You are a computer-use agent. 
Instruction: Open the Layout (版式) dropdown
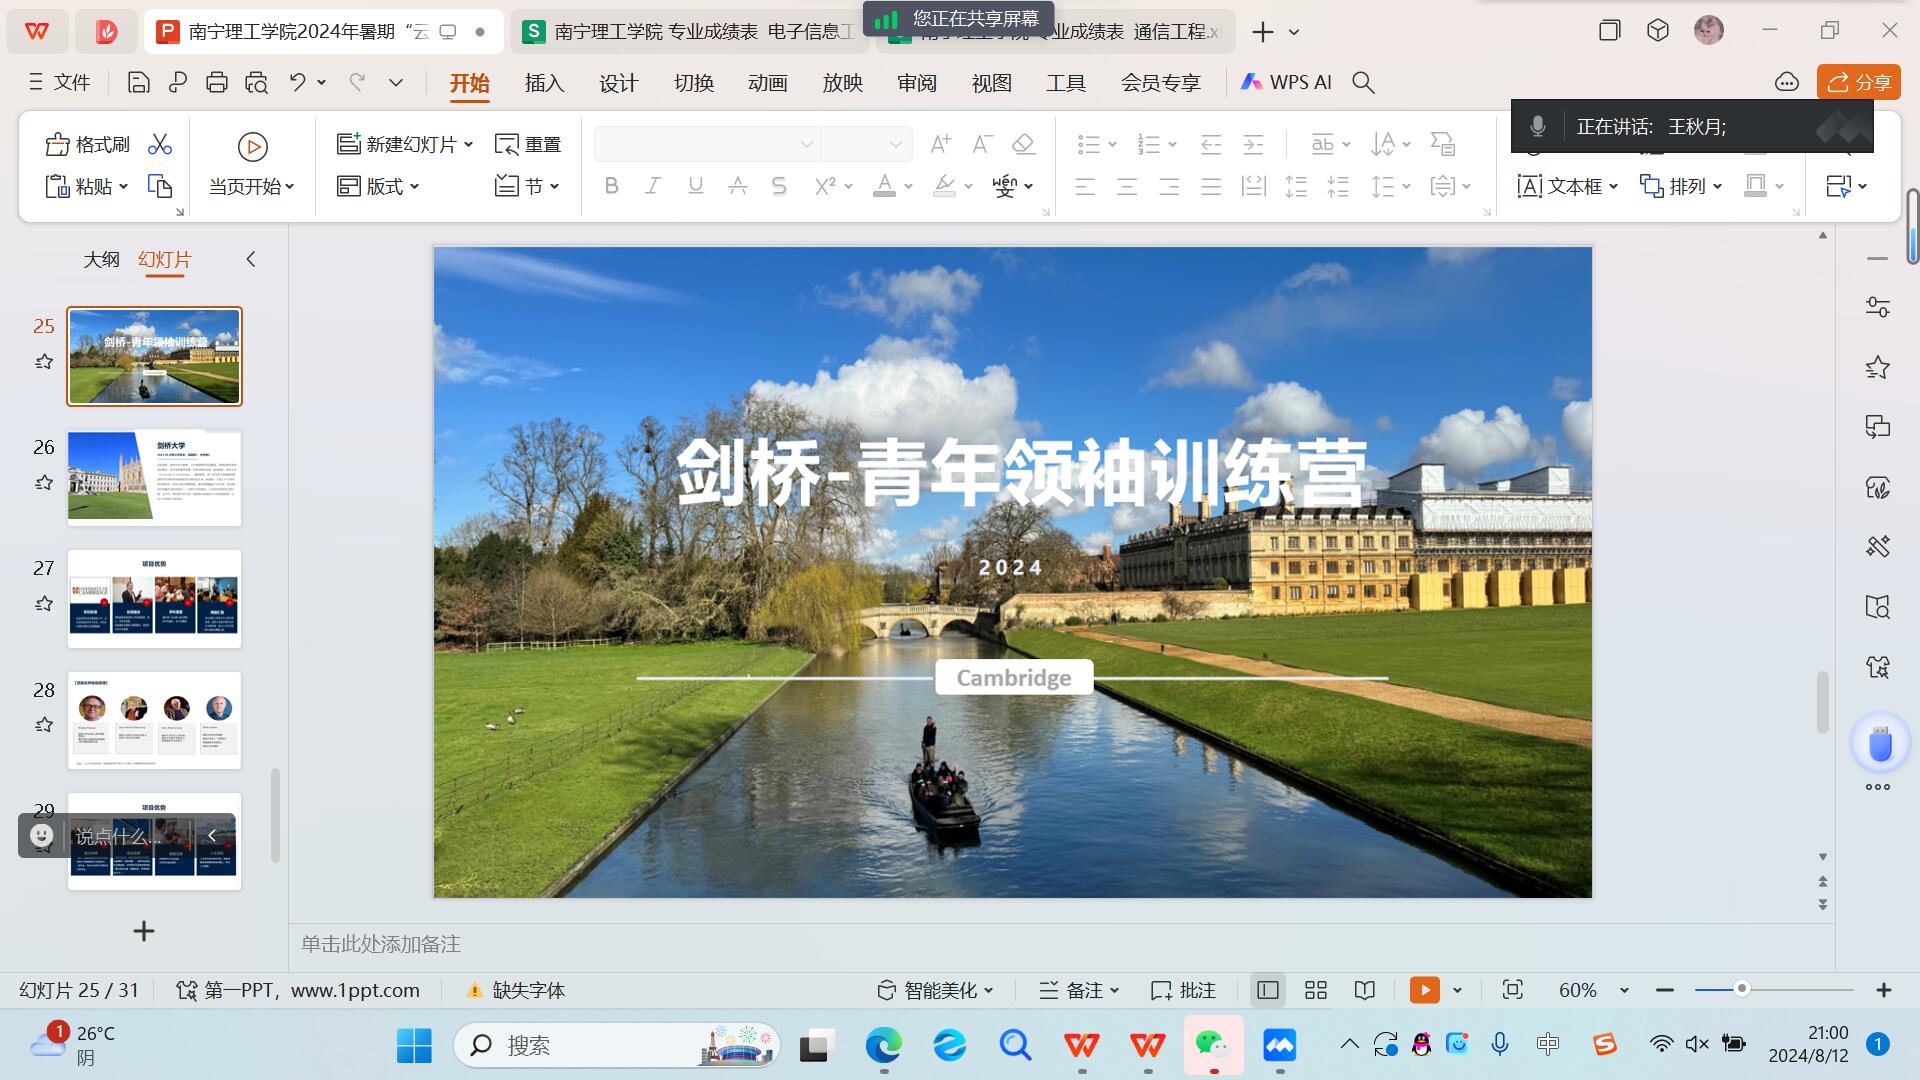click(x=378, y=186)
